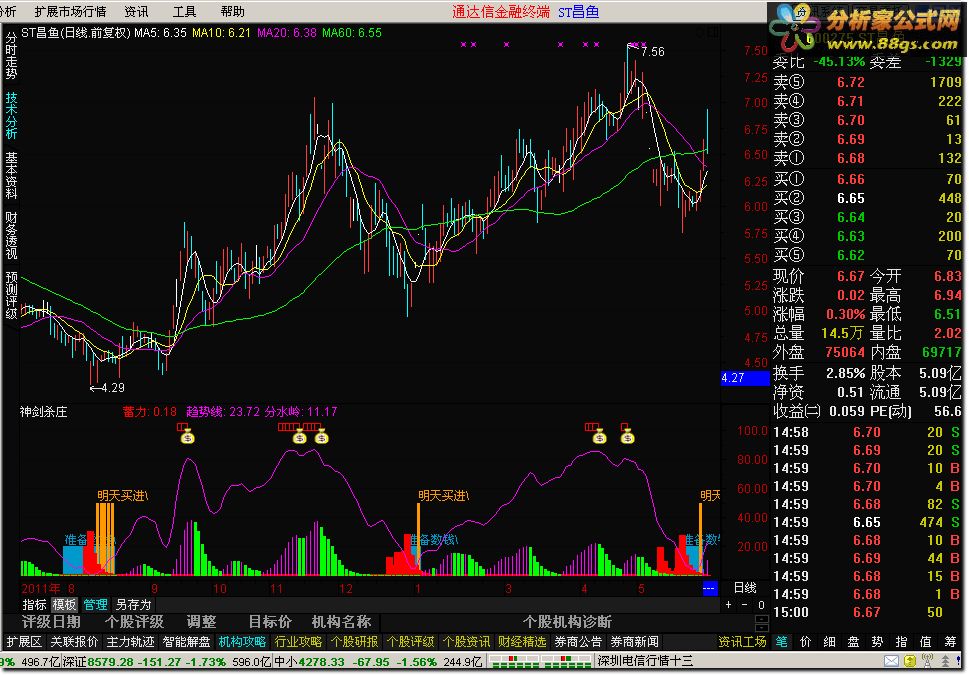
Task: Click the MA60: 6.55 label in chart header
Action: tap(352, 33)
